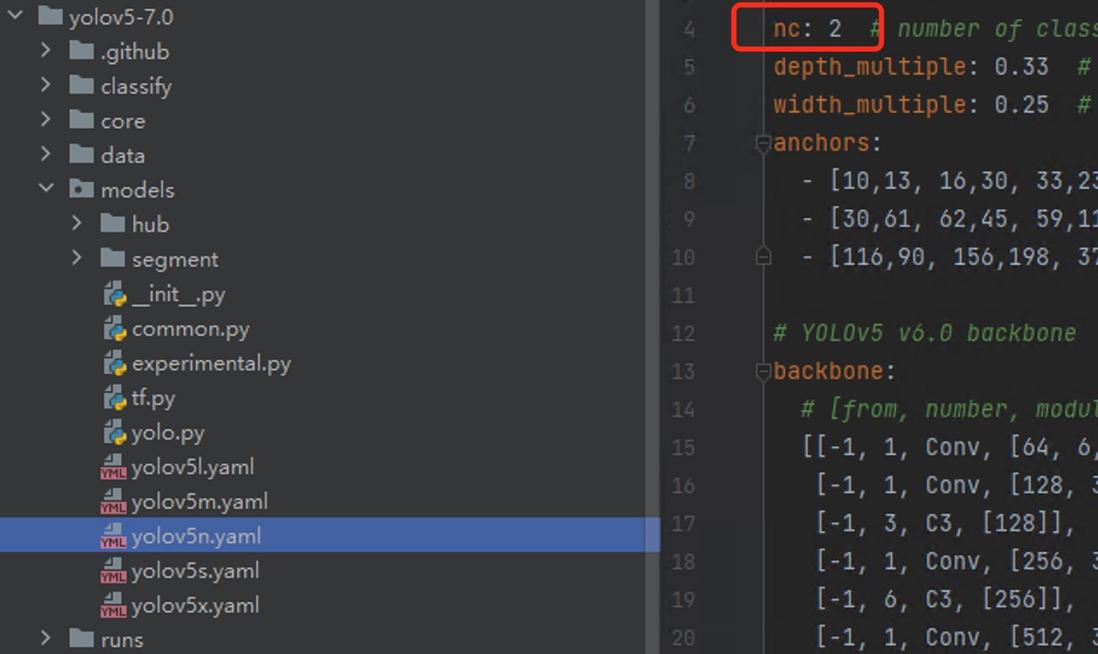Expand the .github folder

[46, 50]
